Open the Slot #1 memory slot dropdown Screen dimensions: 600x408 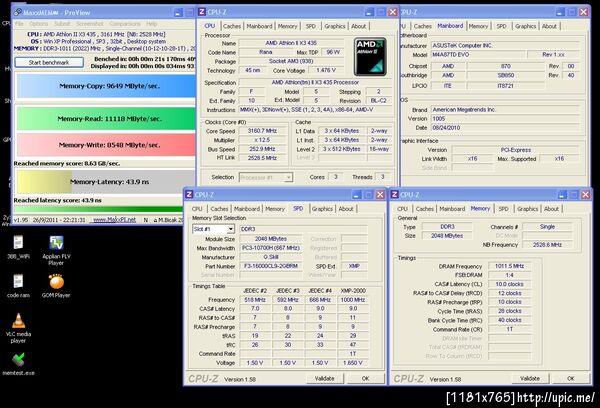[x=213, y=229]
